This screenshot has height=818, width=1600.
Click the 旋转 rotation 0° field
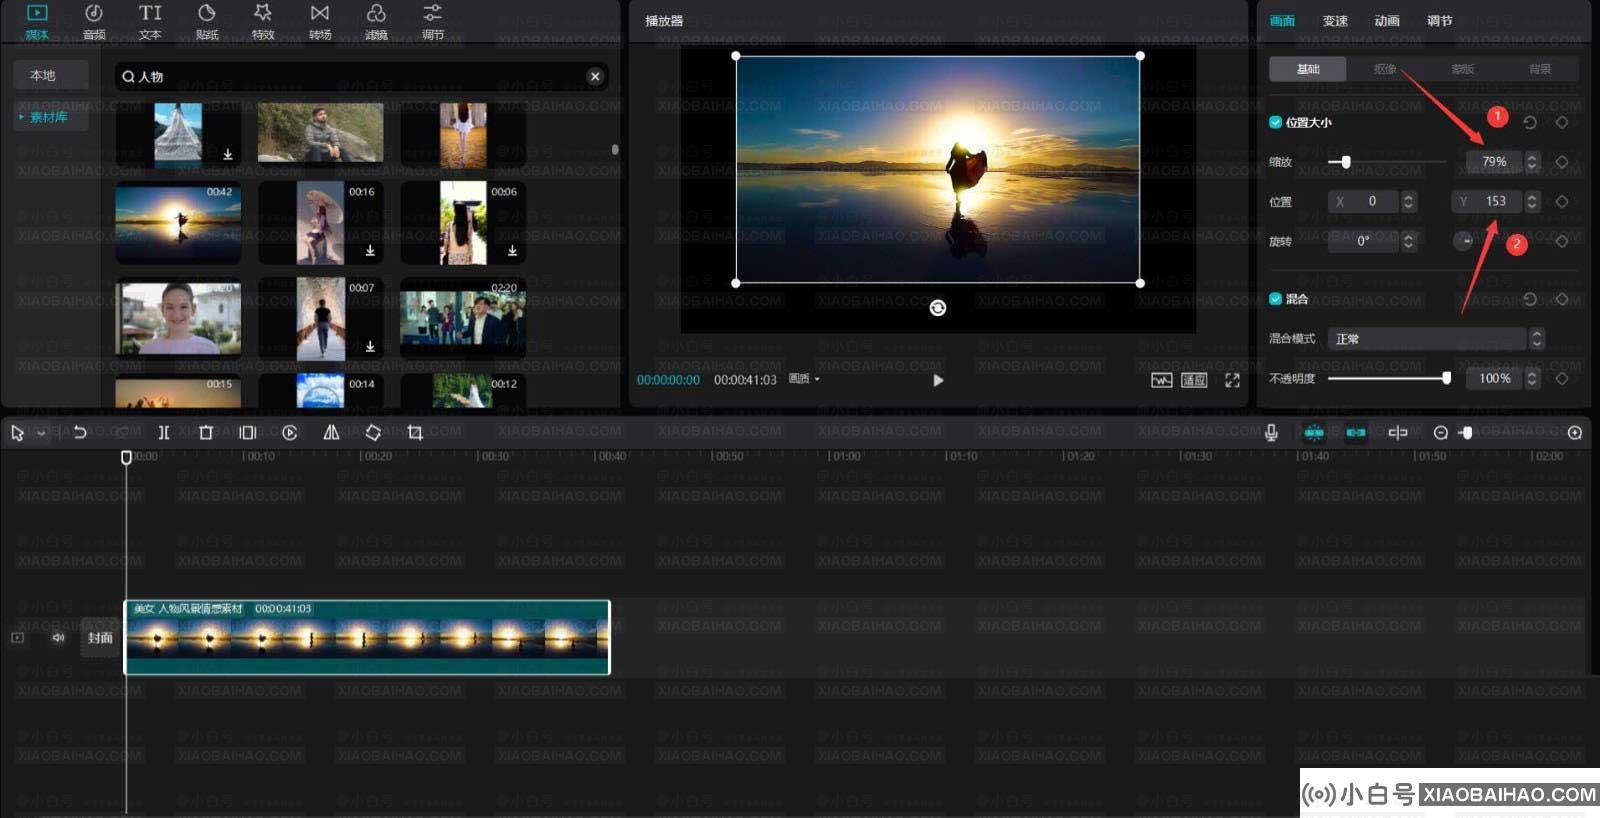pos(1363,241)
